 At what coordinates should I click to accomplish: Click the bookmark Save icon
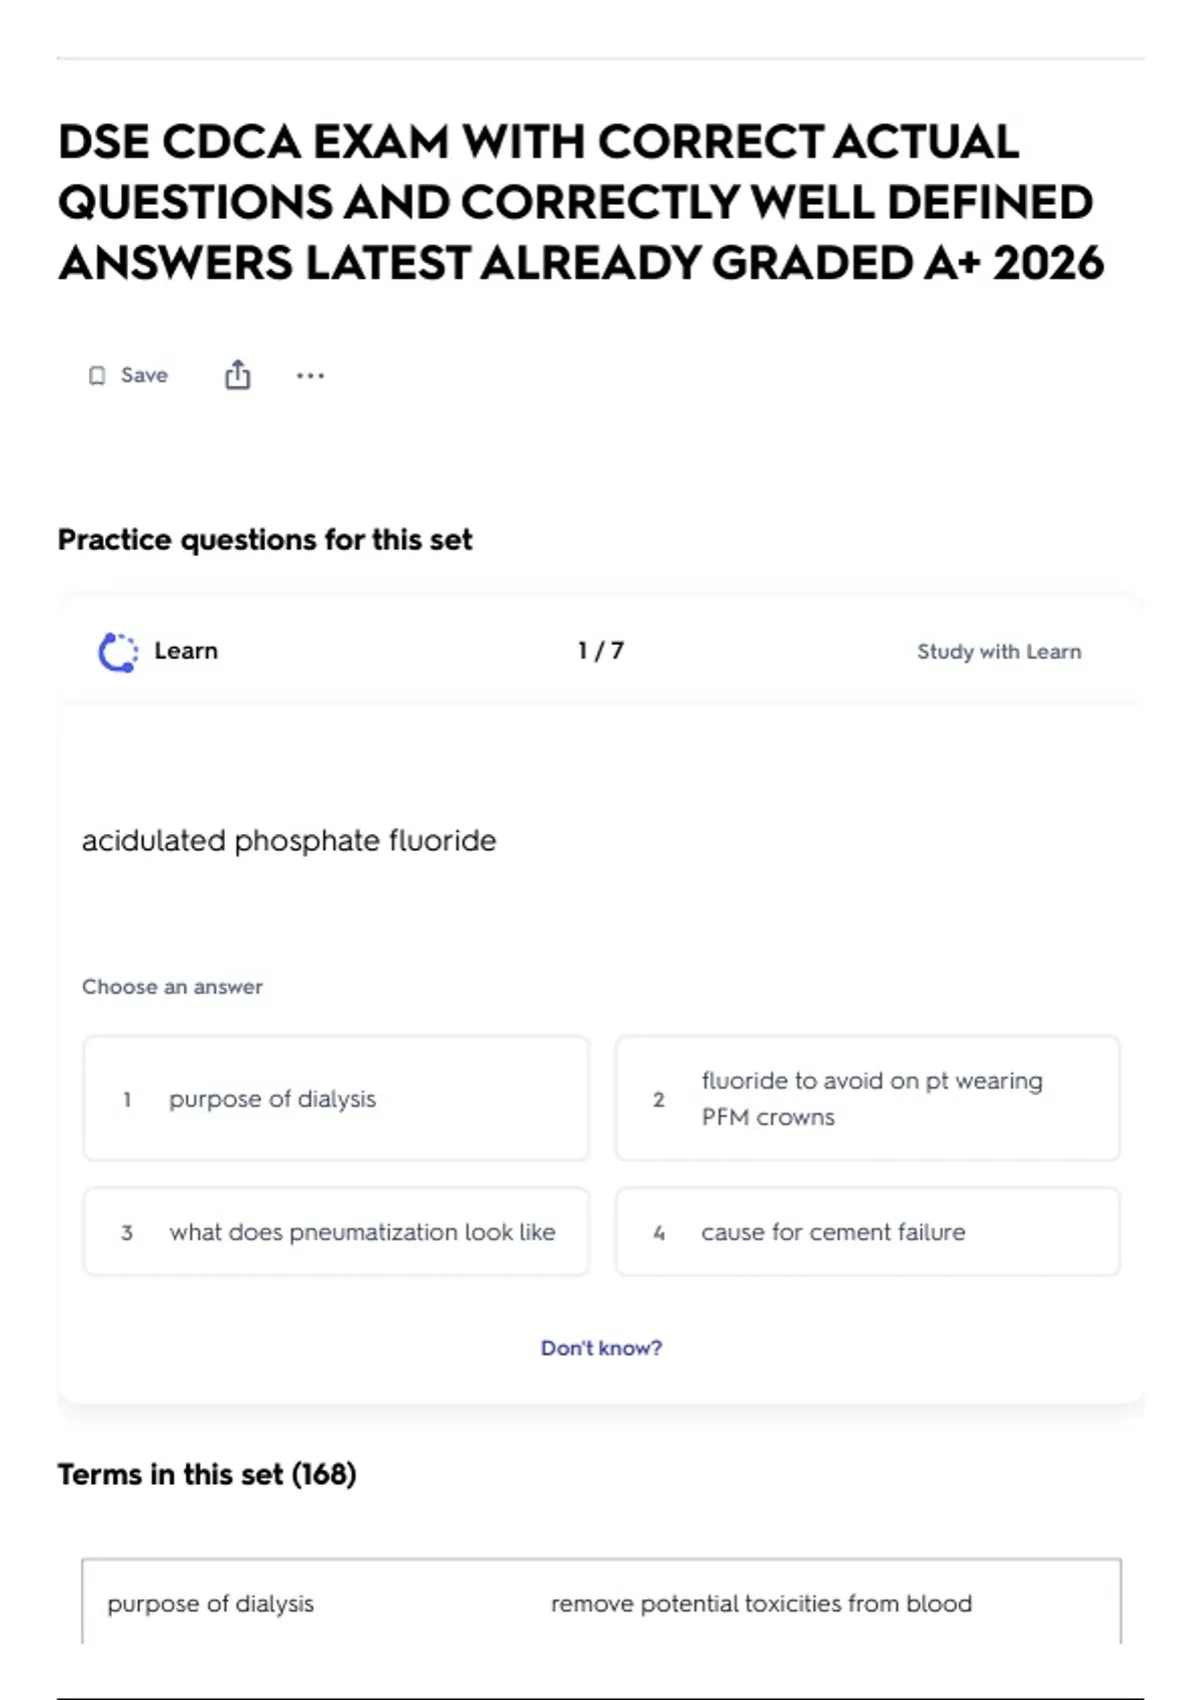tap(97, 376)
